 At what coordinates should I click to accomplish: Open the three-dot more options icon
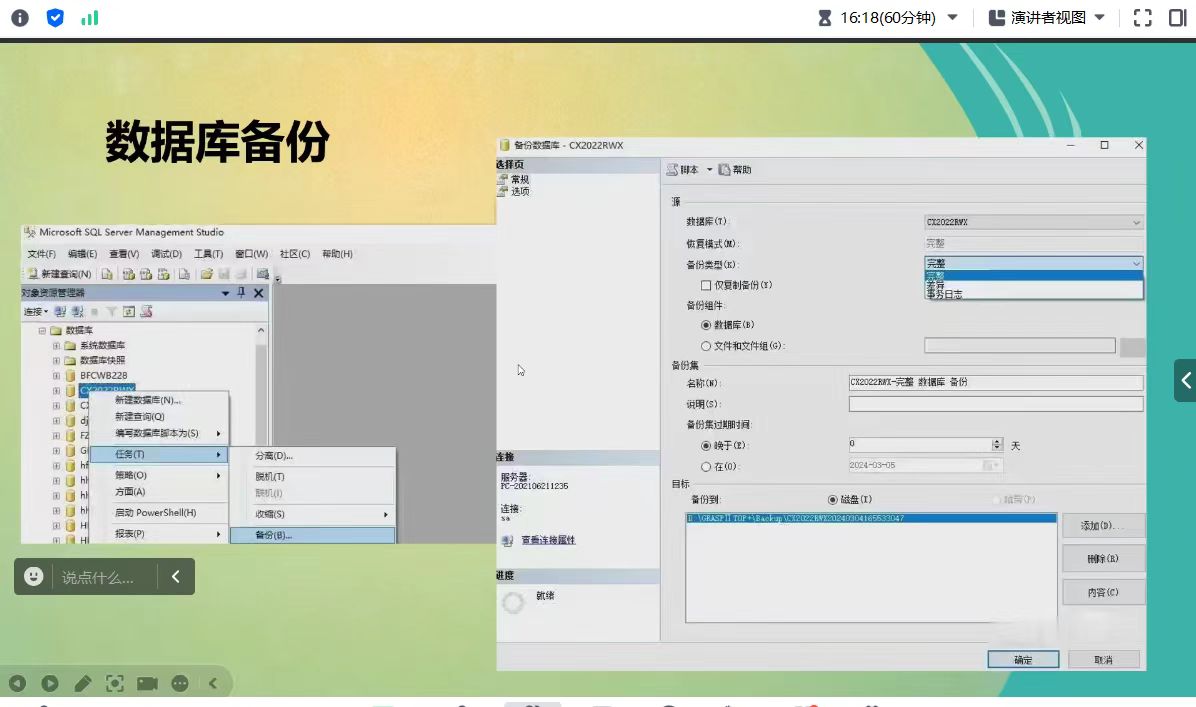coord(180,683)
